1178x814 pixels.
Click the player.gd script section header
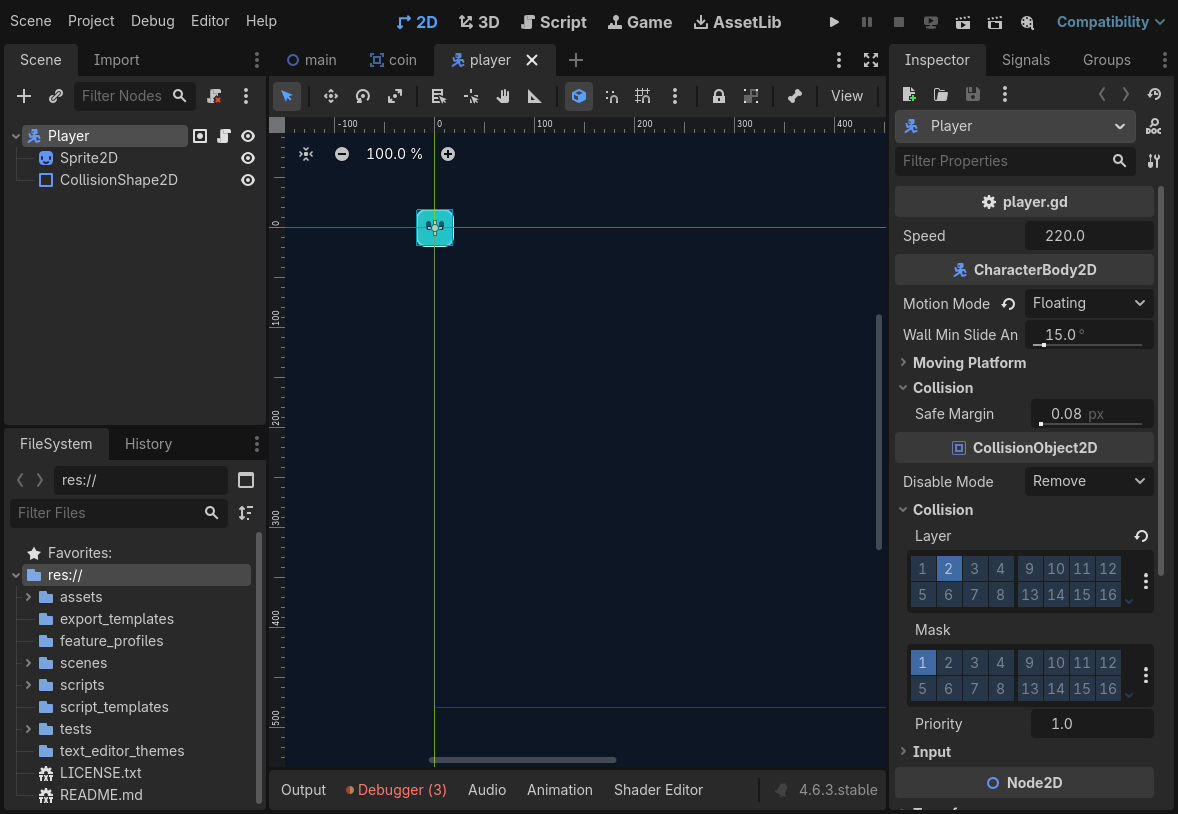1025,202
